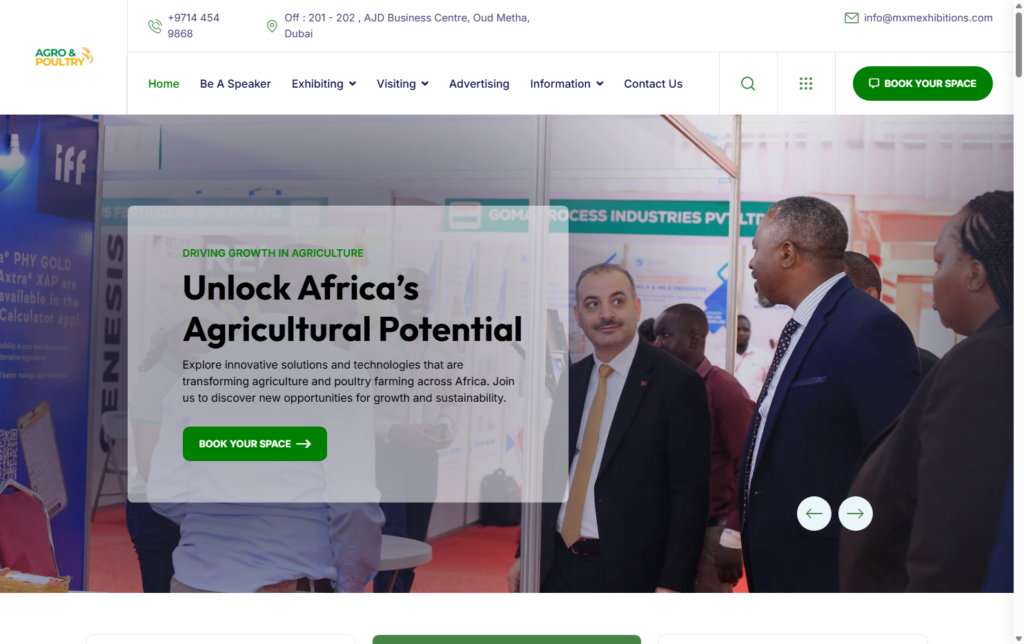The image size is (1024, 644).
Task: Click header Book Your Space button
Action: tap(922, 84)
